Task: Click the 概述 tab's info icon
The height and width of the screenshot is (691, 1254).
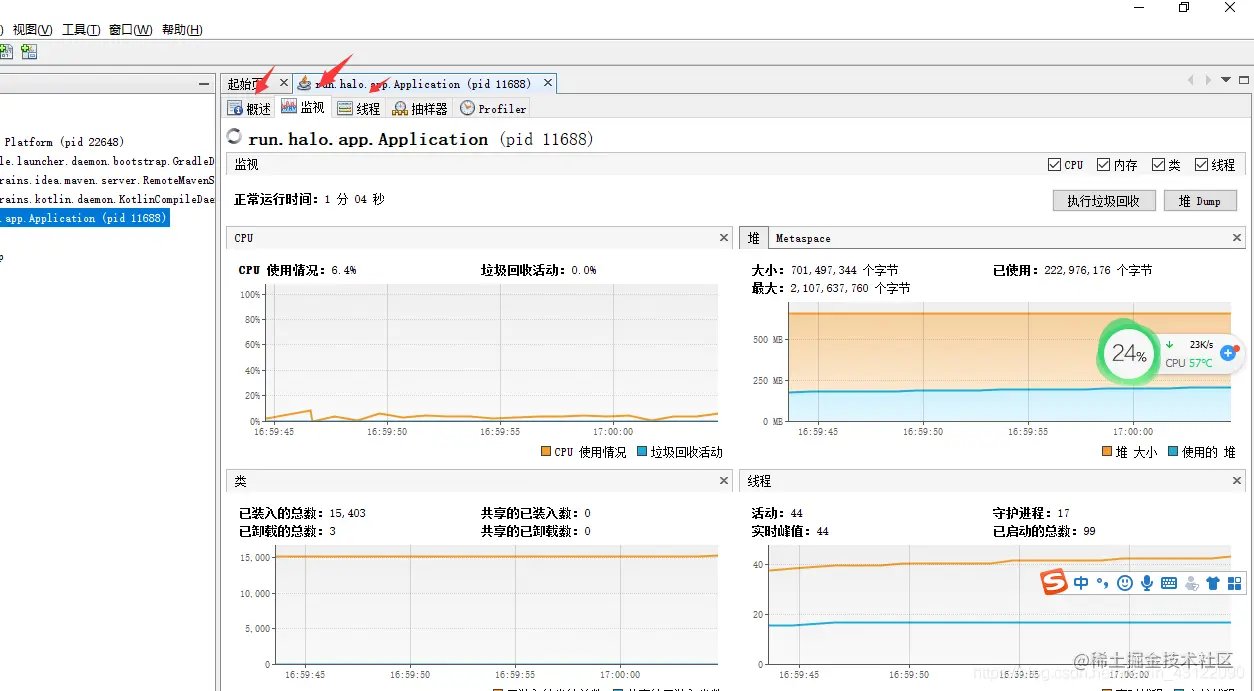Action: click(x=235, y=108)
